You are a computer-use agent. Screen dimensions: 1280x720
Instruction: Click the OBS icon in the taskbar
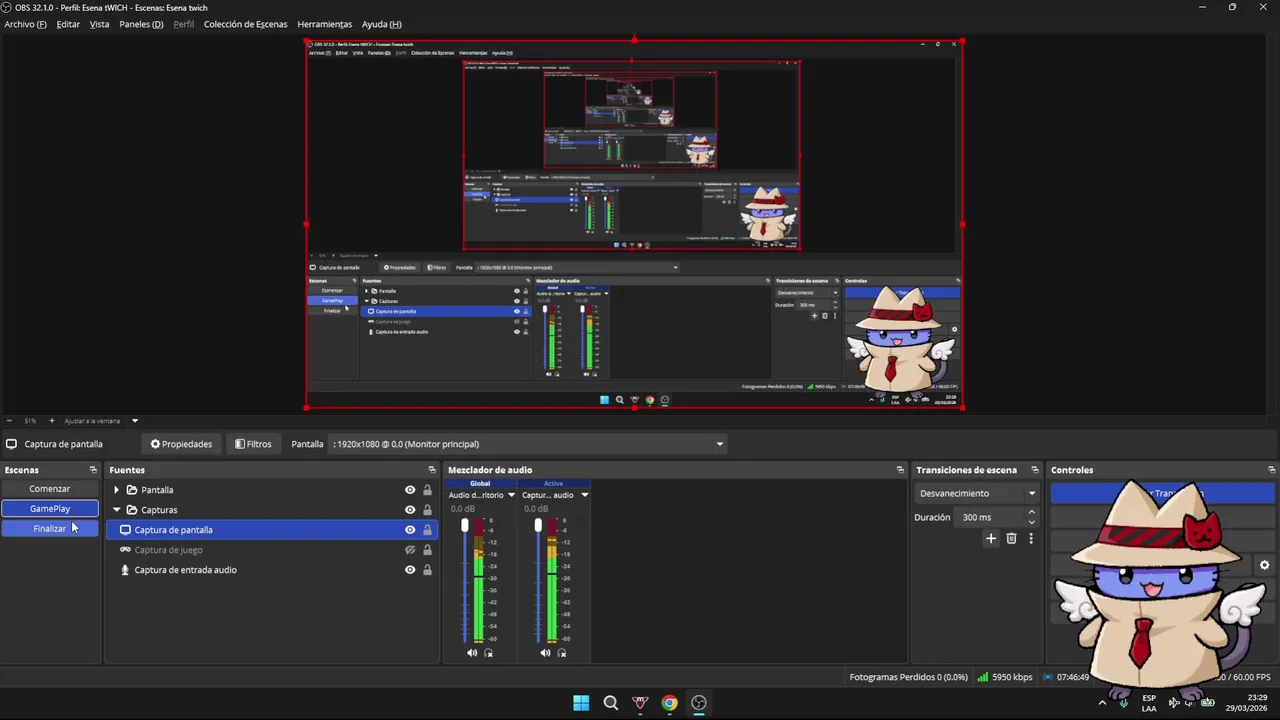[x=699, y=703]
